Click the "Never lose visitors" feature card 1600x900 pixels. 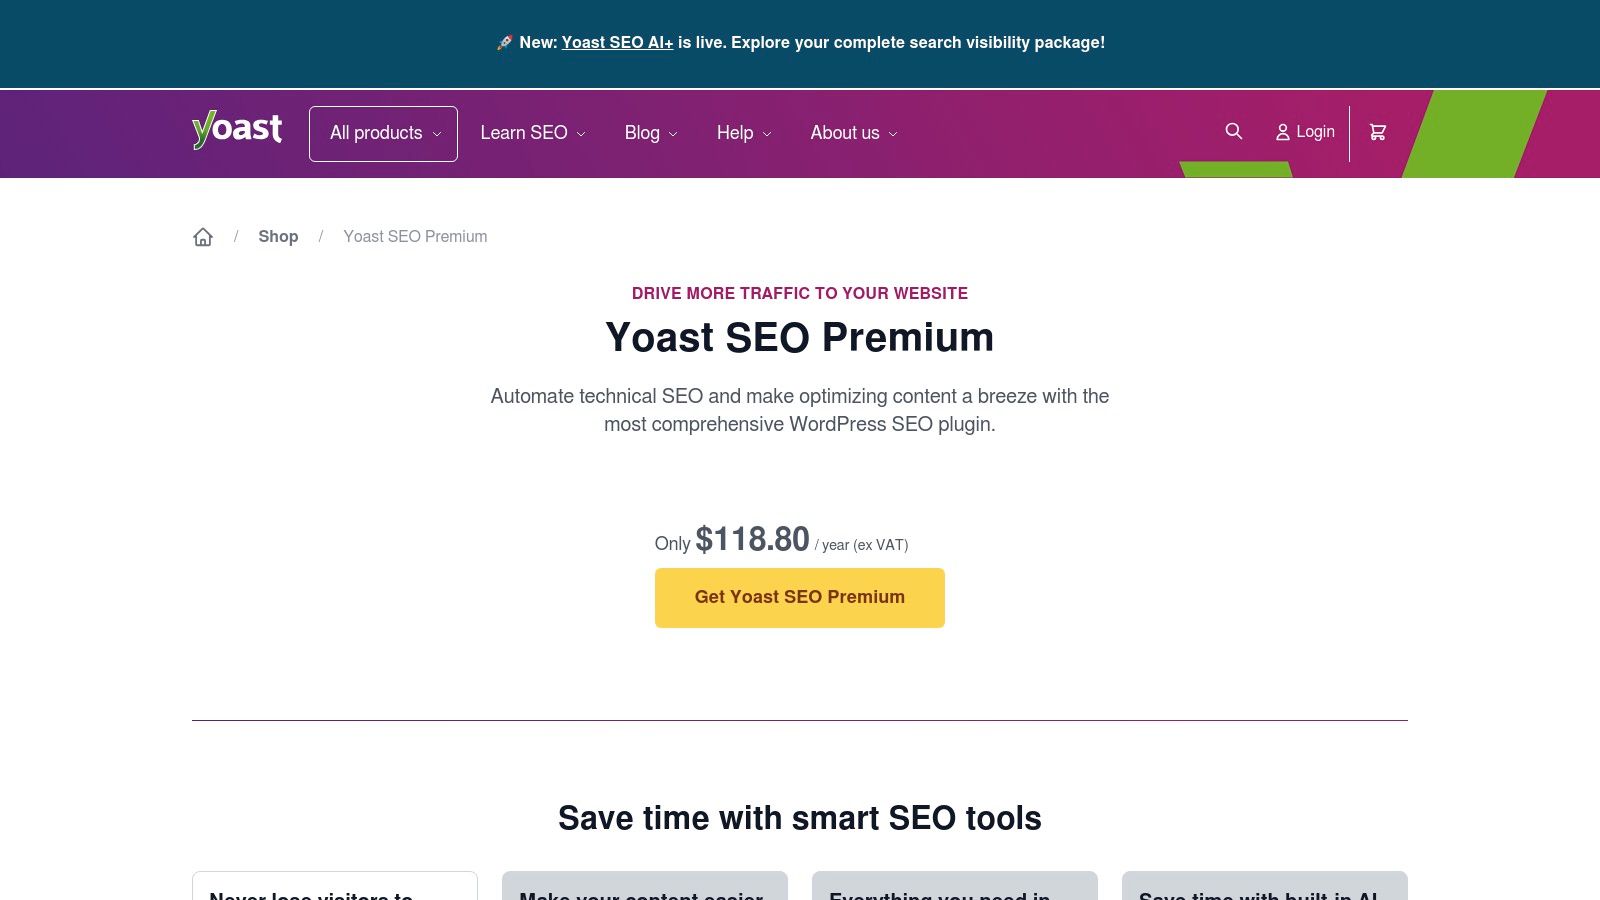click(x=334, y=888)
